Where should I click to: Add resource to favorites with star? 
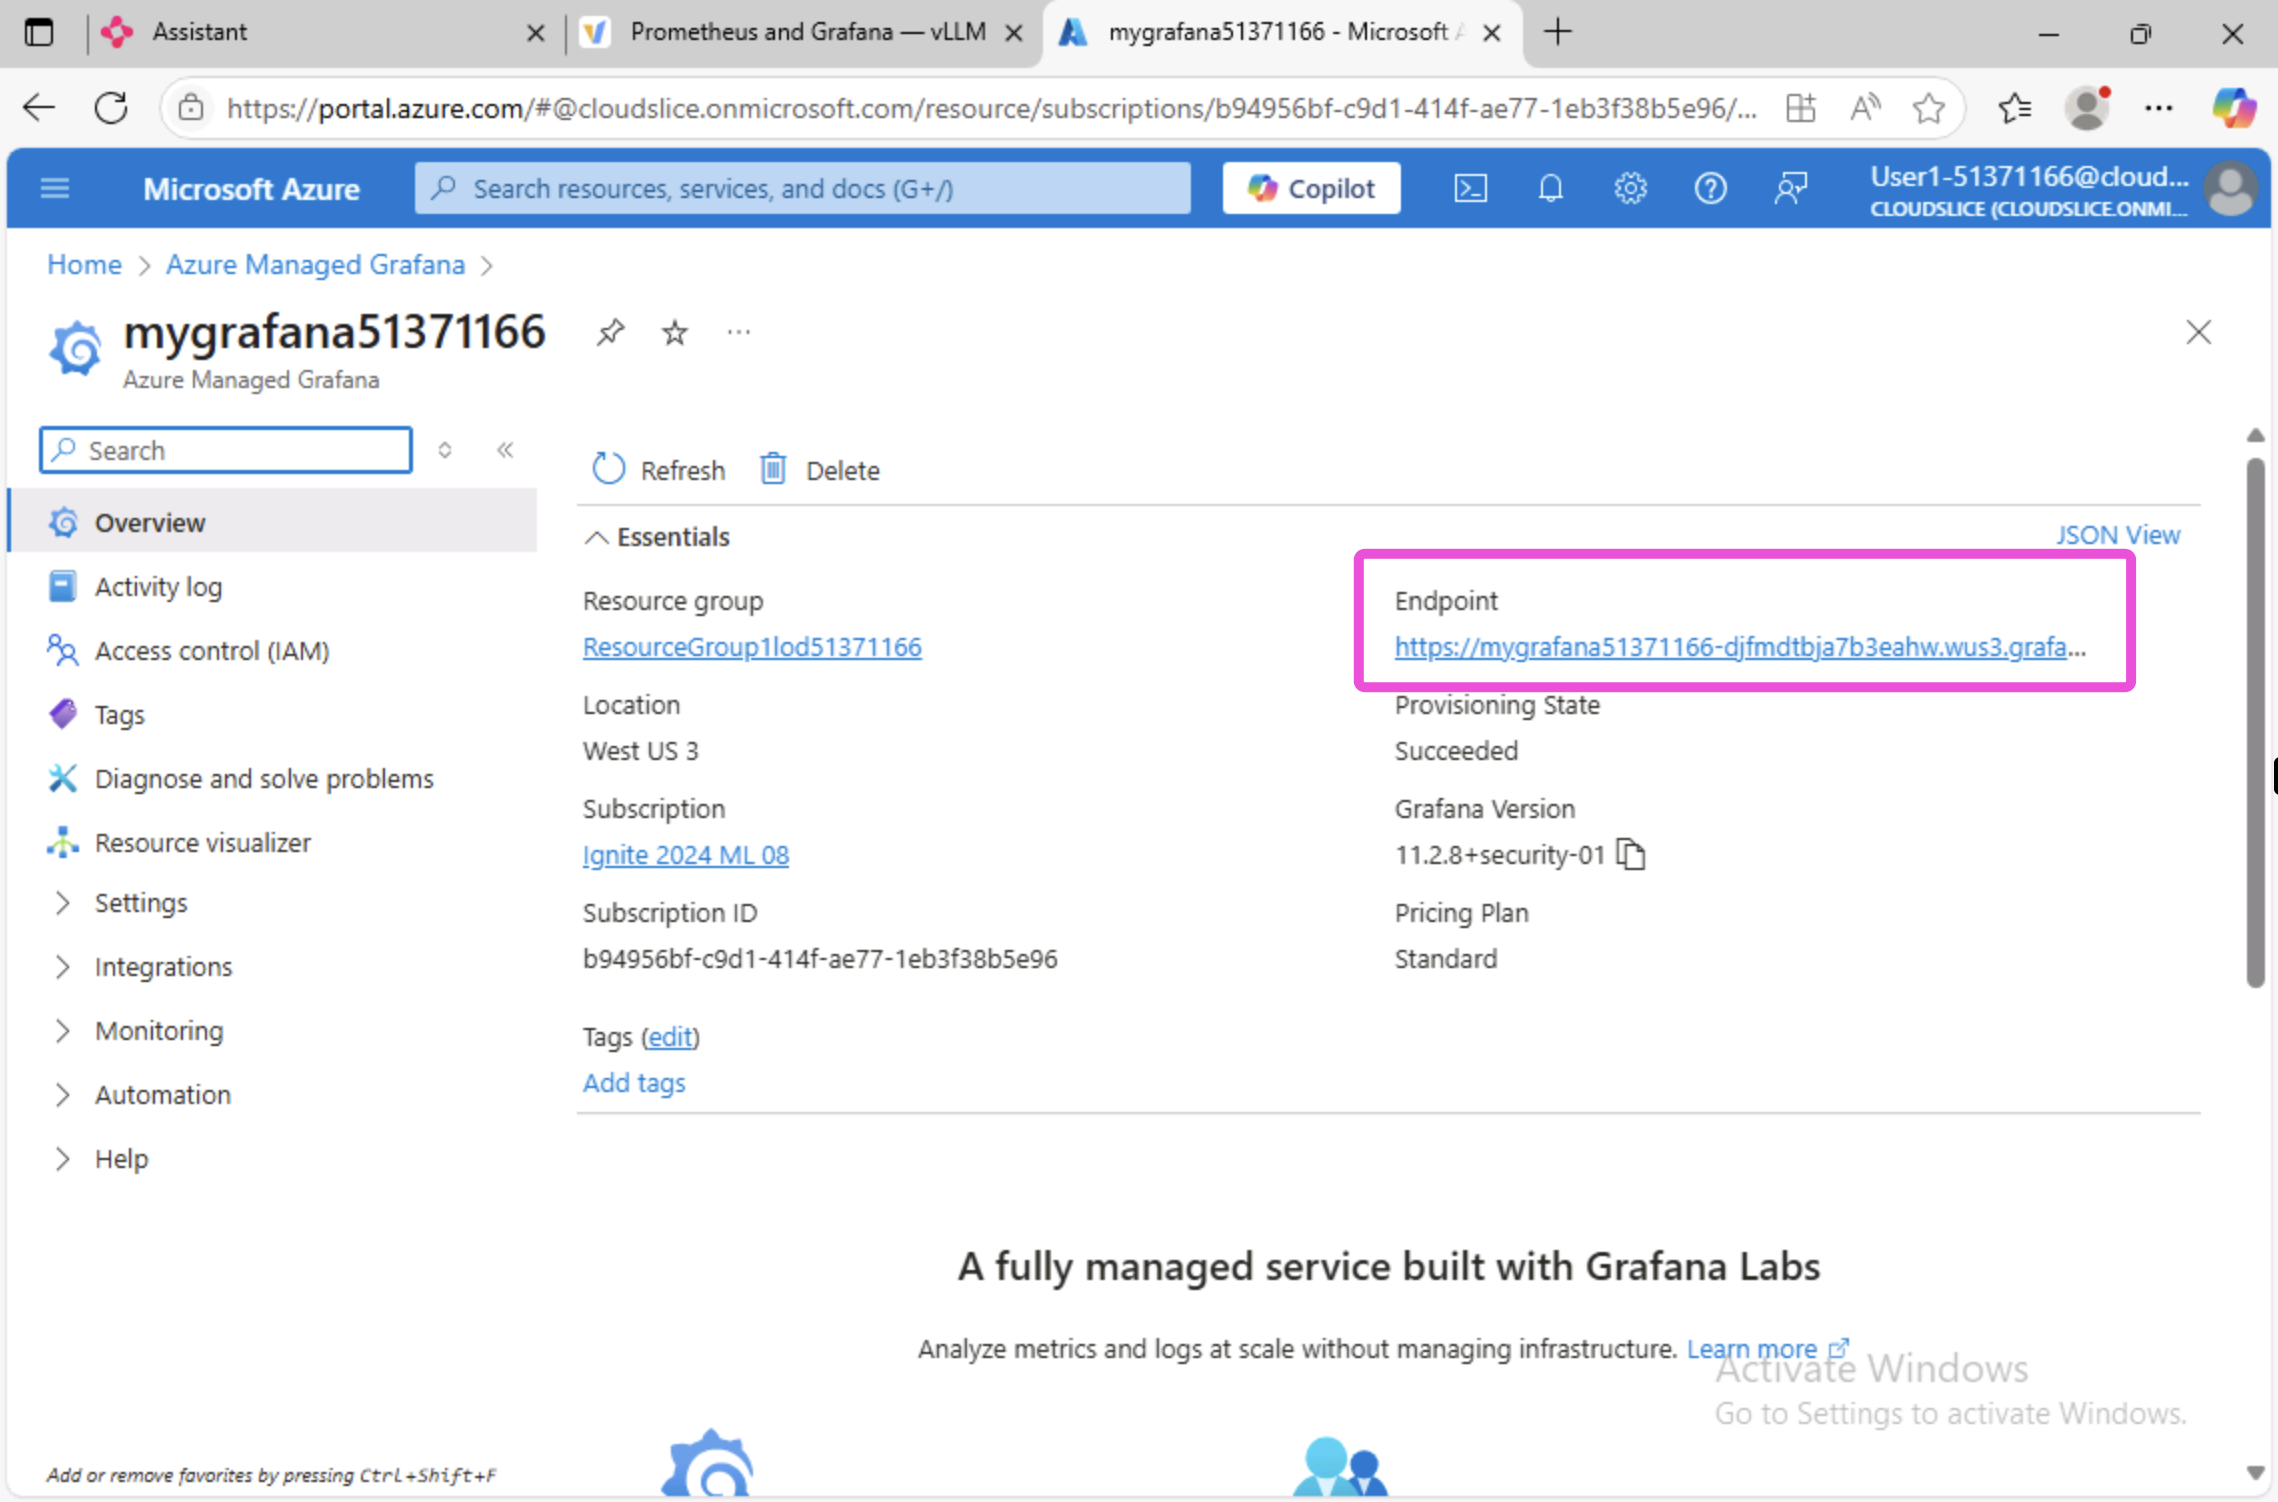pos(675,332)
